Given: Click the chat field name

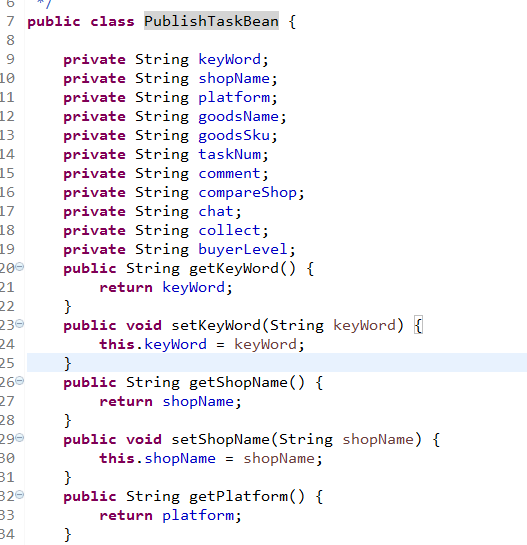Looking at the screenshot, I should pyautogui.click(x=216, y=211).
